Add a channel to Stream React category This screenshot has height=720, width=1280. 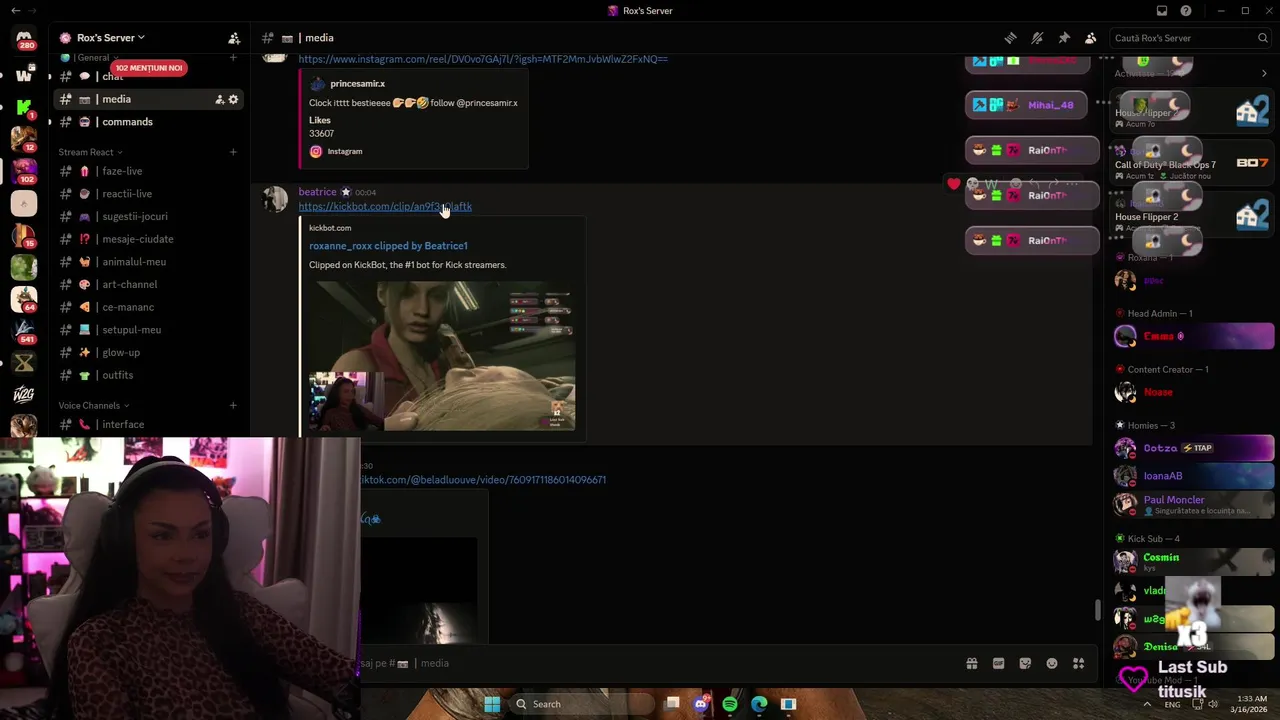coord(233,152)
